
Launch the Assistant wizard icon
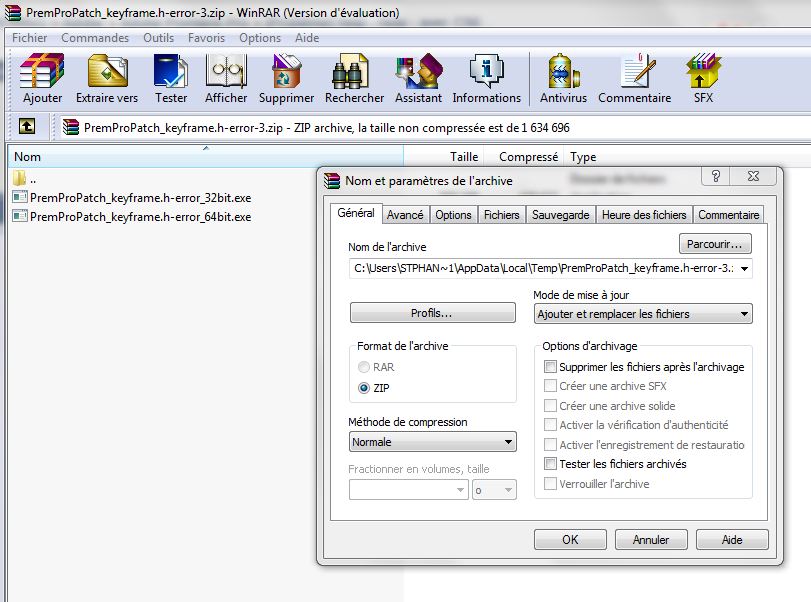point(418,71)
